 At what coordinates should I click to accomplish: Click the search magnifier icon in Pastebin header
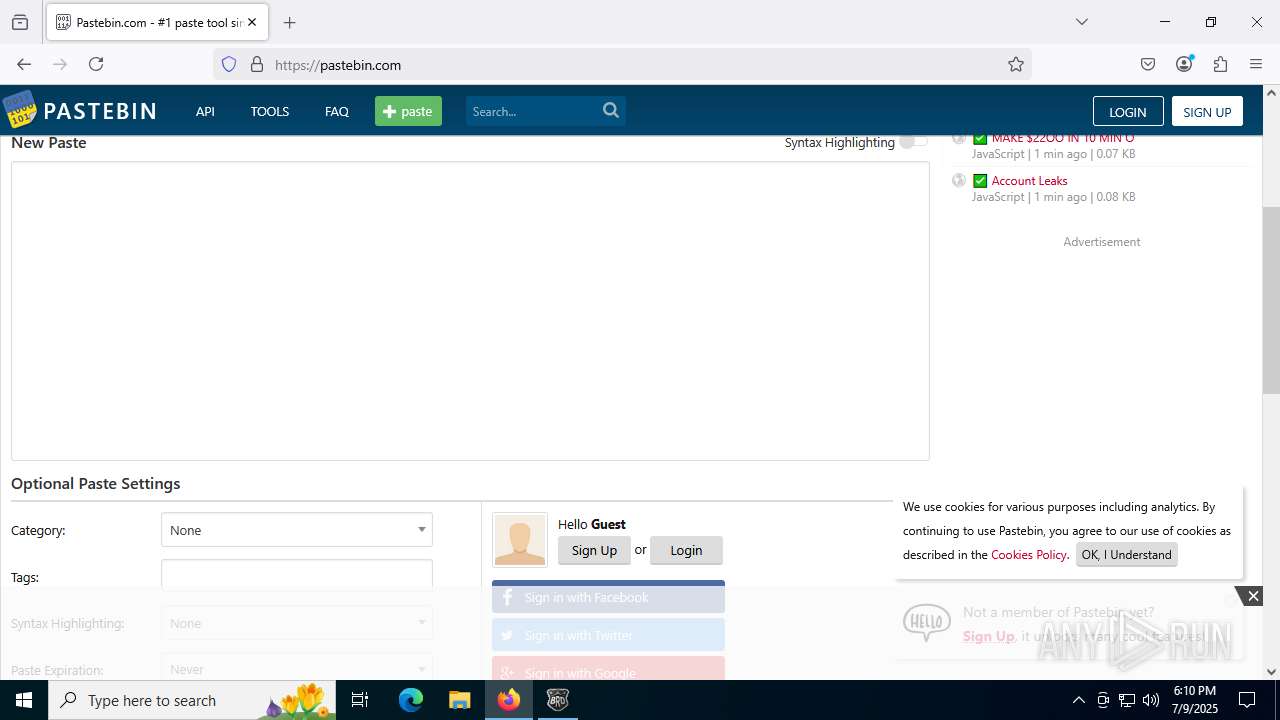[x=611, y=111]
